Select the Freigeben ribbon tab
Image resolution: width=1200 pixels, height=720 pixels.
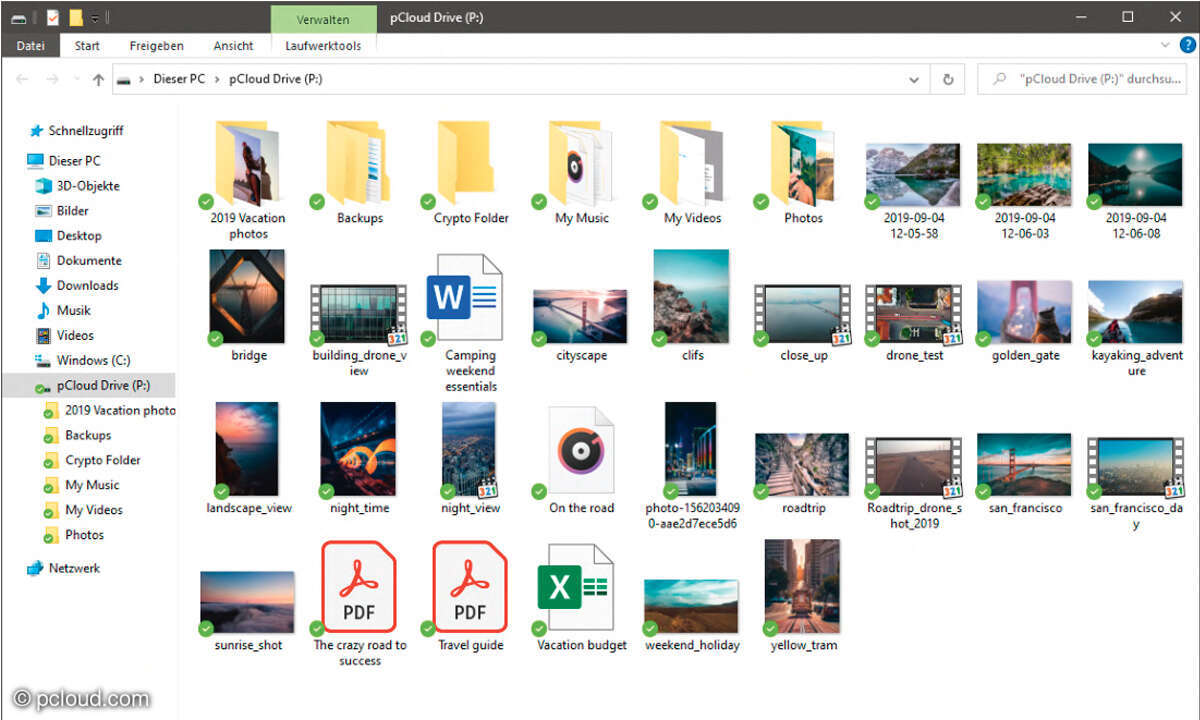coord(156,46)
